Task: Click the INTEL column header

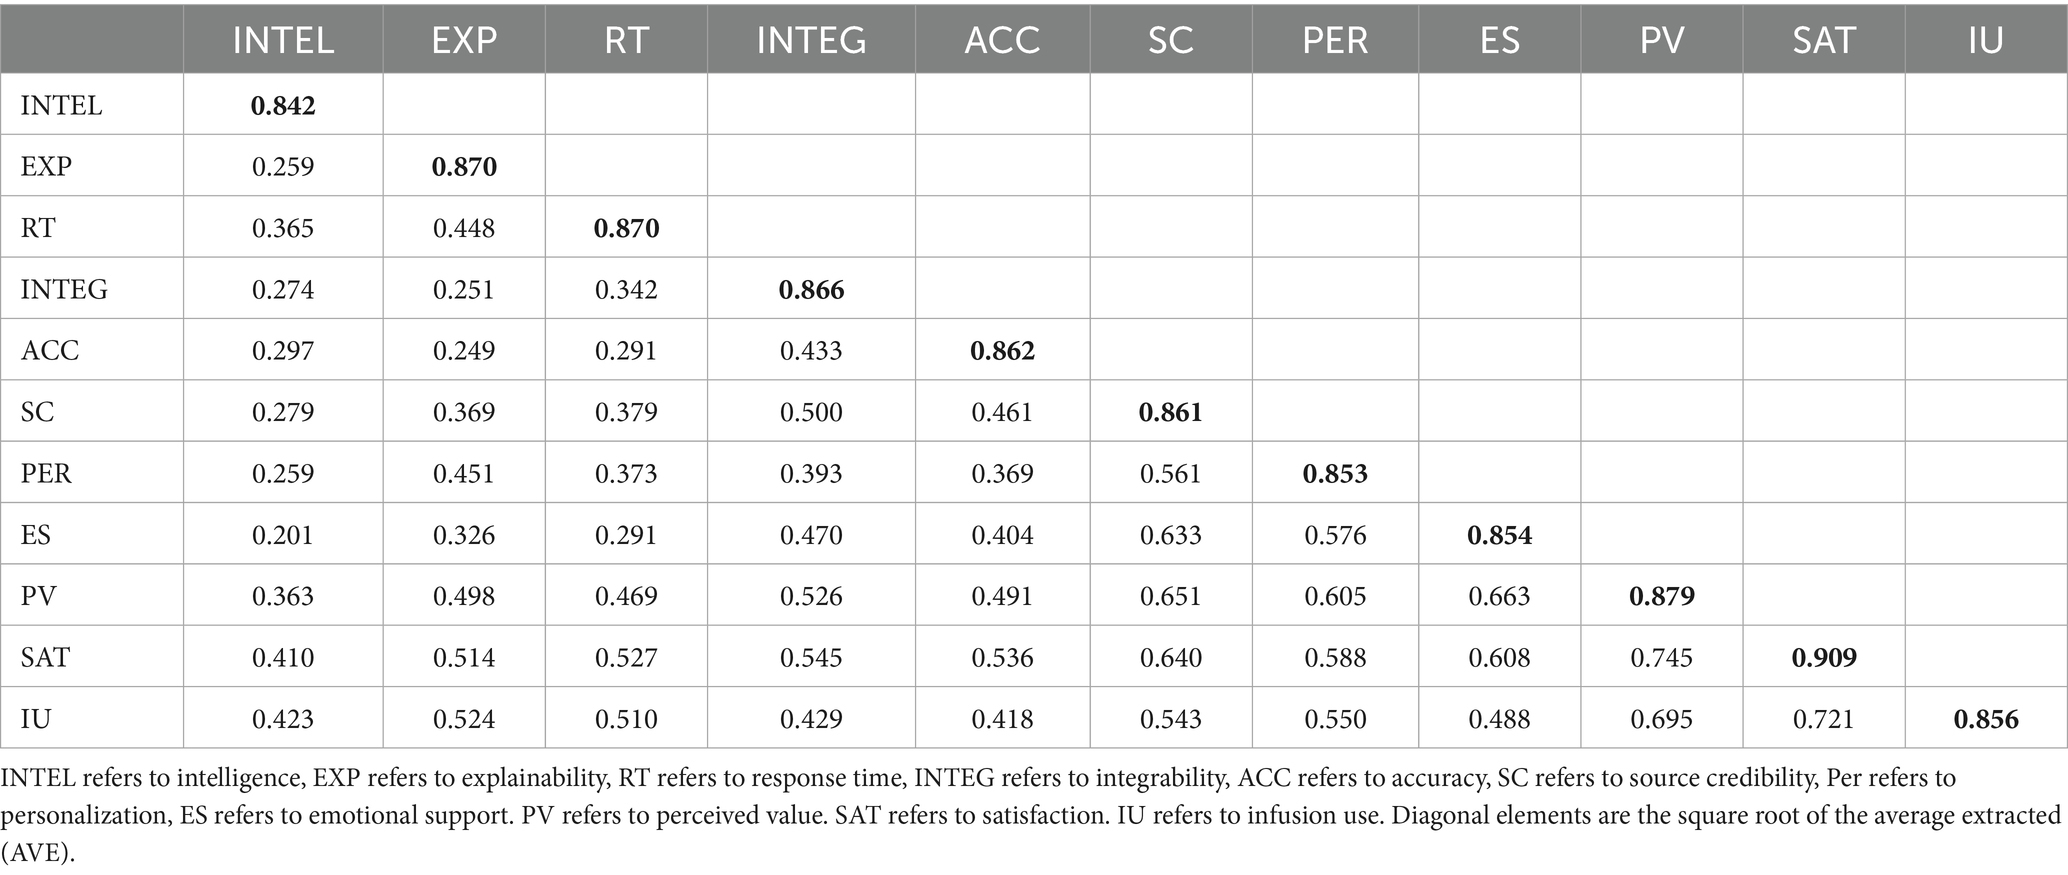Action: pos(283,40)
